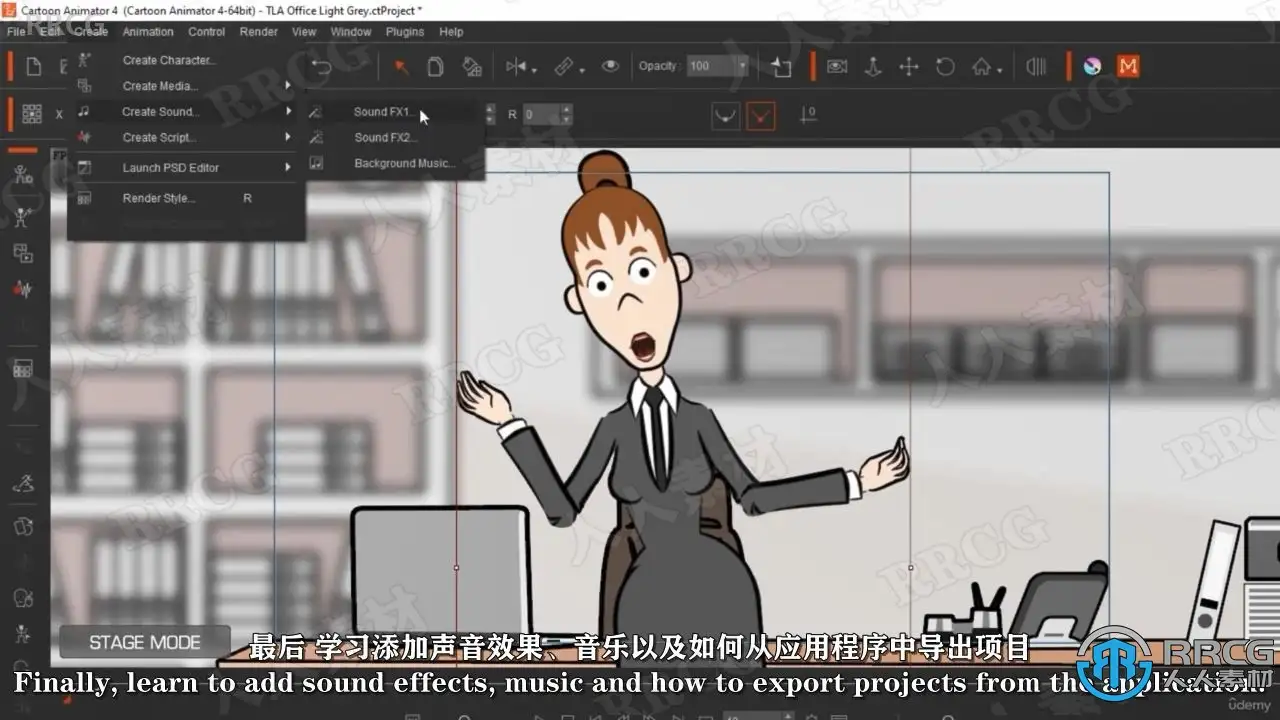This screenshot has height=720, width=1280.
Task: Open the Help menu
Action: pyautogui.click(x=451, y=32)
